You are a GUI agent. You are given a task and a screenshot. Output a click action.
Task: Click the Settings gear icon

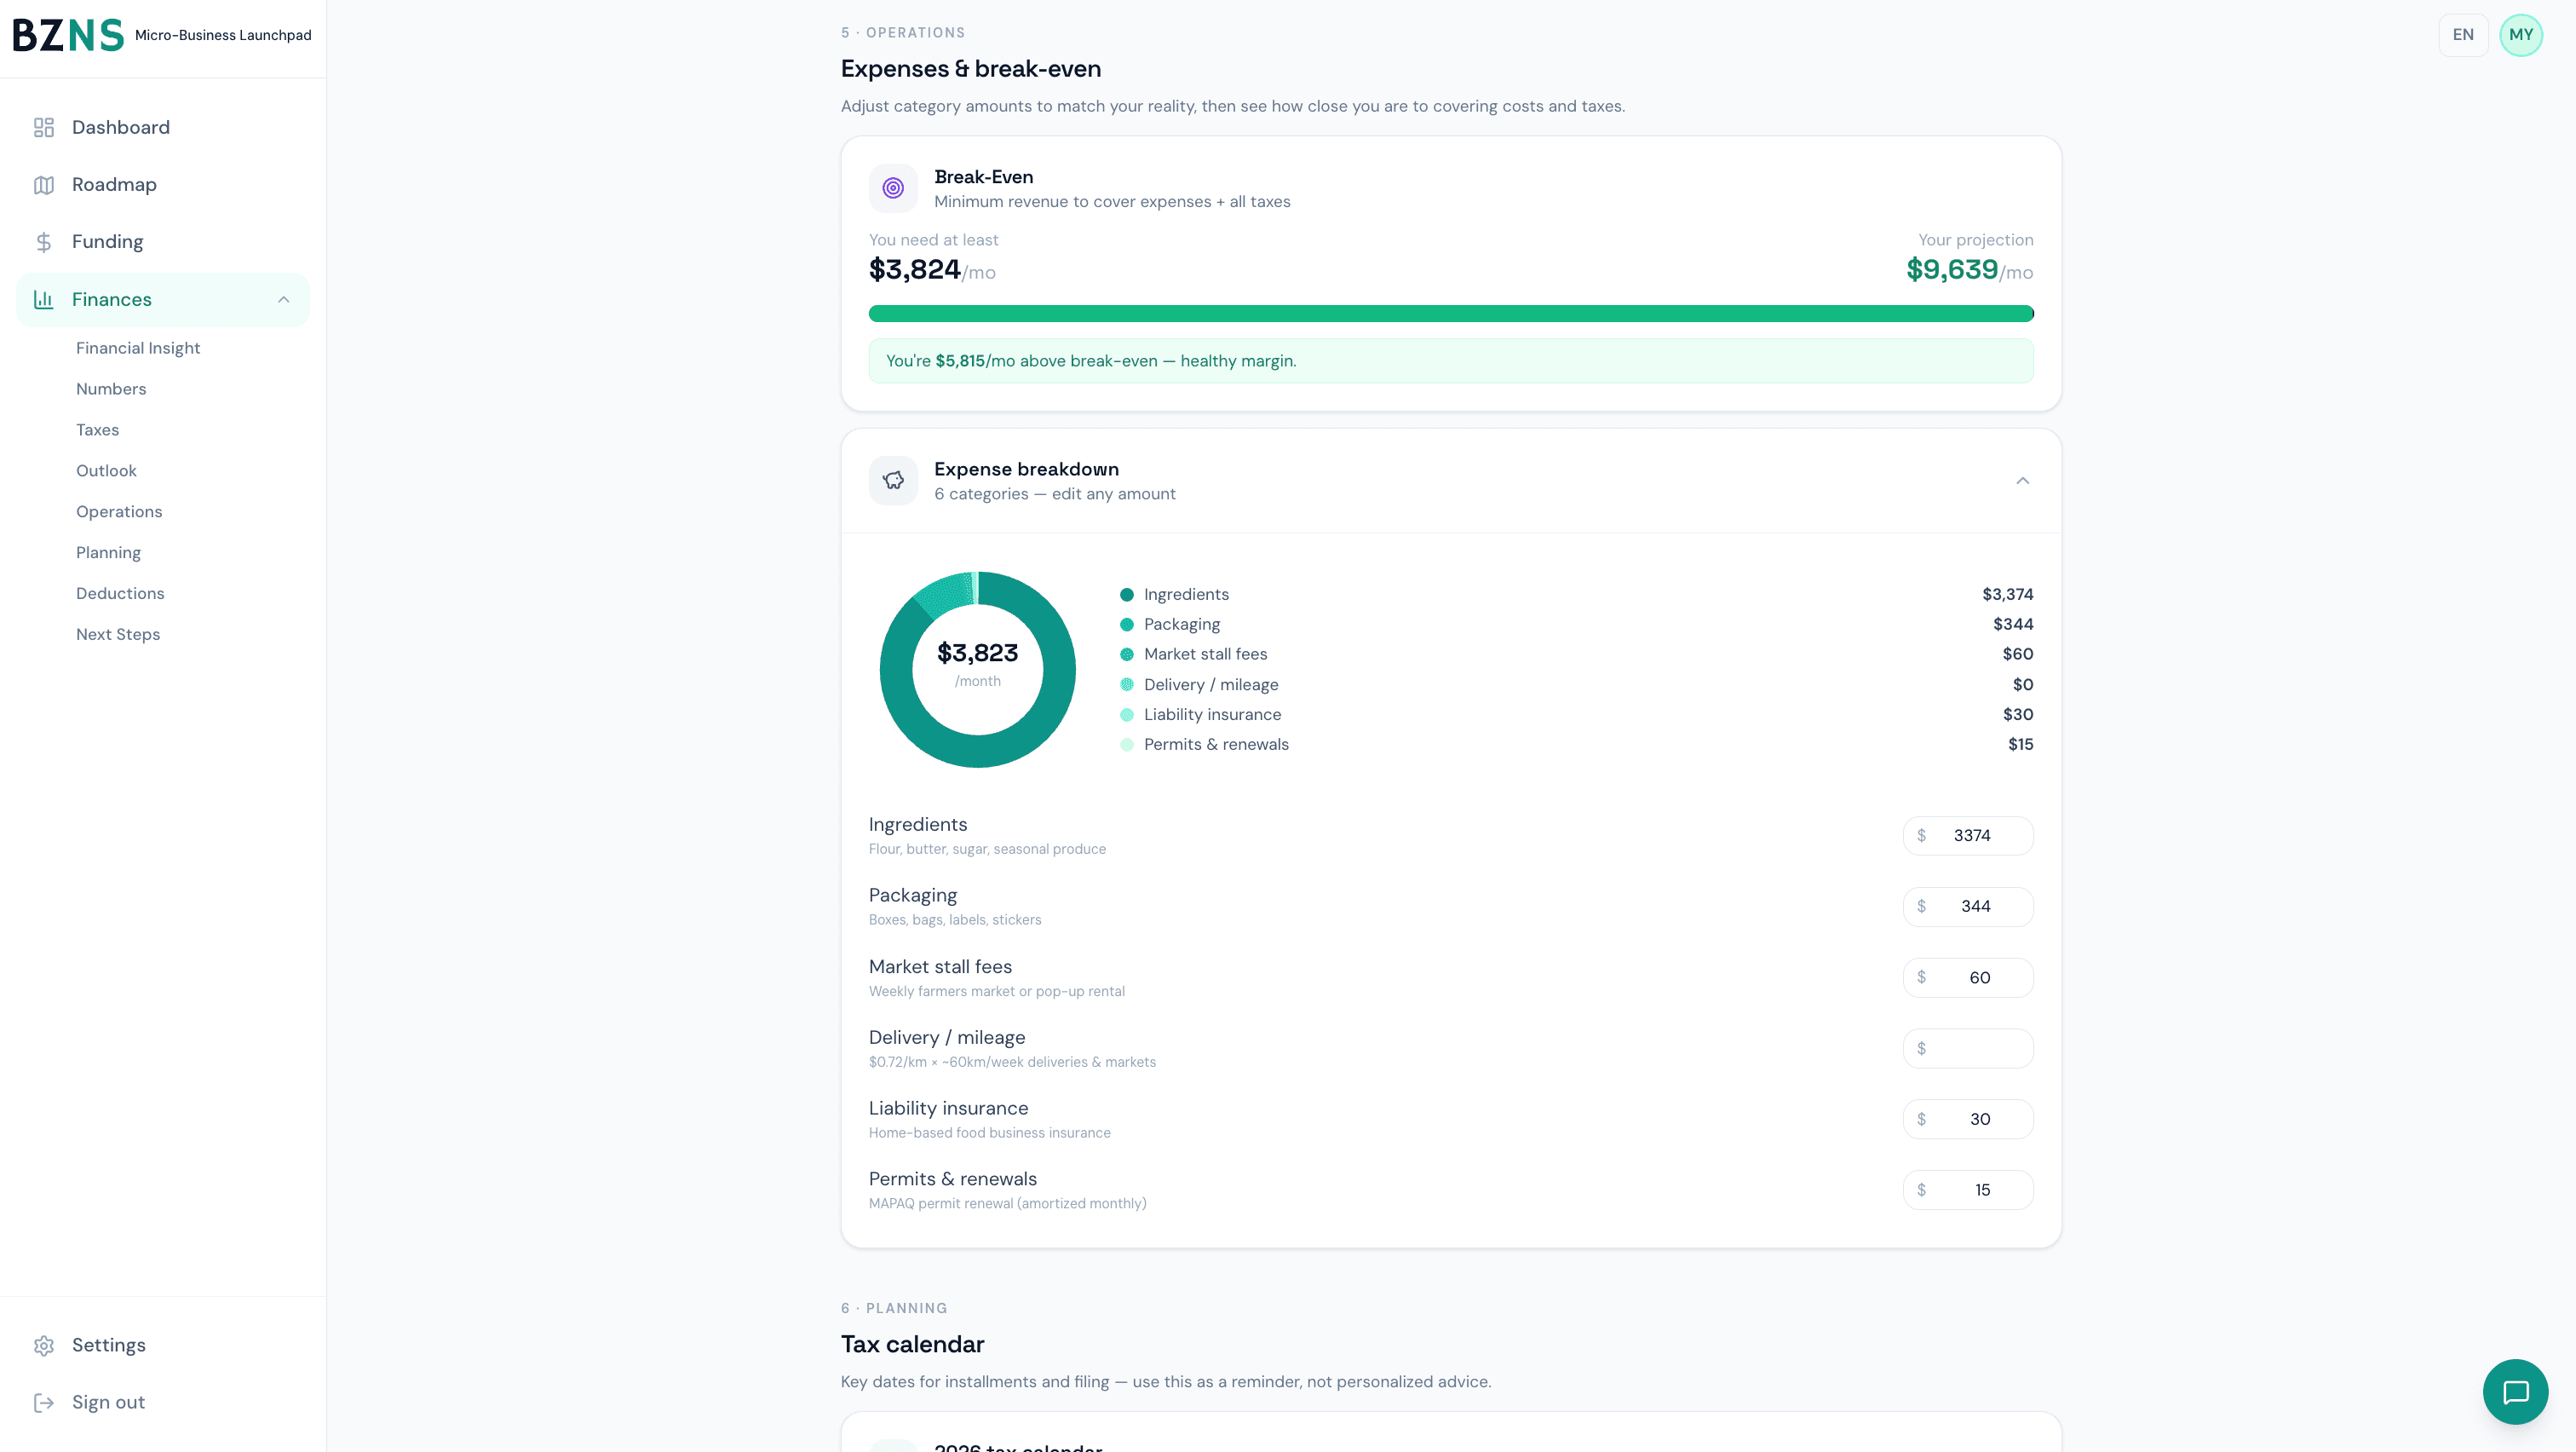[44, 1345]
